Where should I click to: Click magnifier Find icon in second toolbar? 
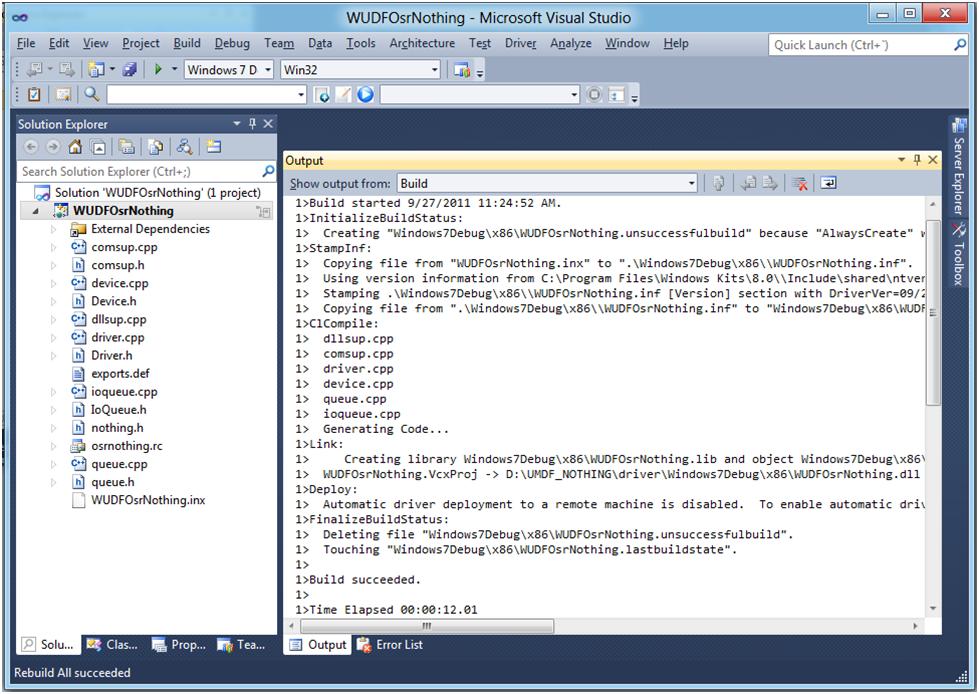pos(92,95)
